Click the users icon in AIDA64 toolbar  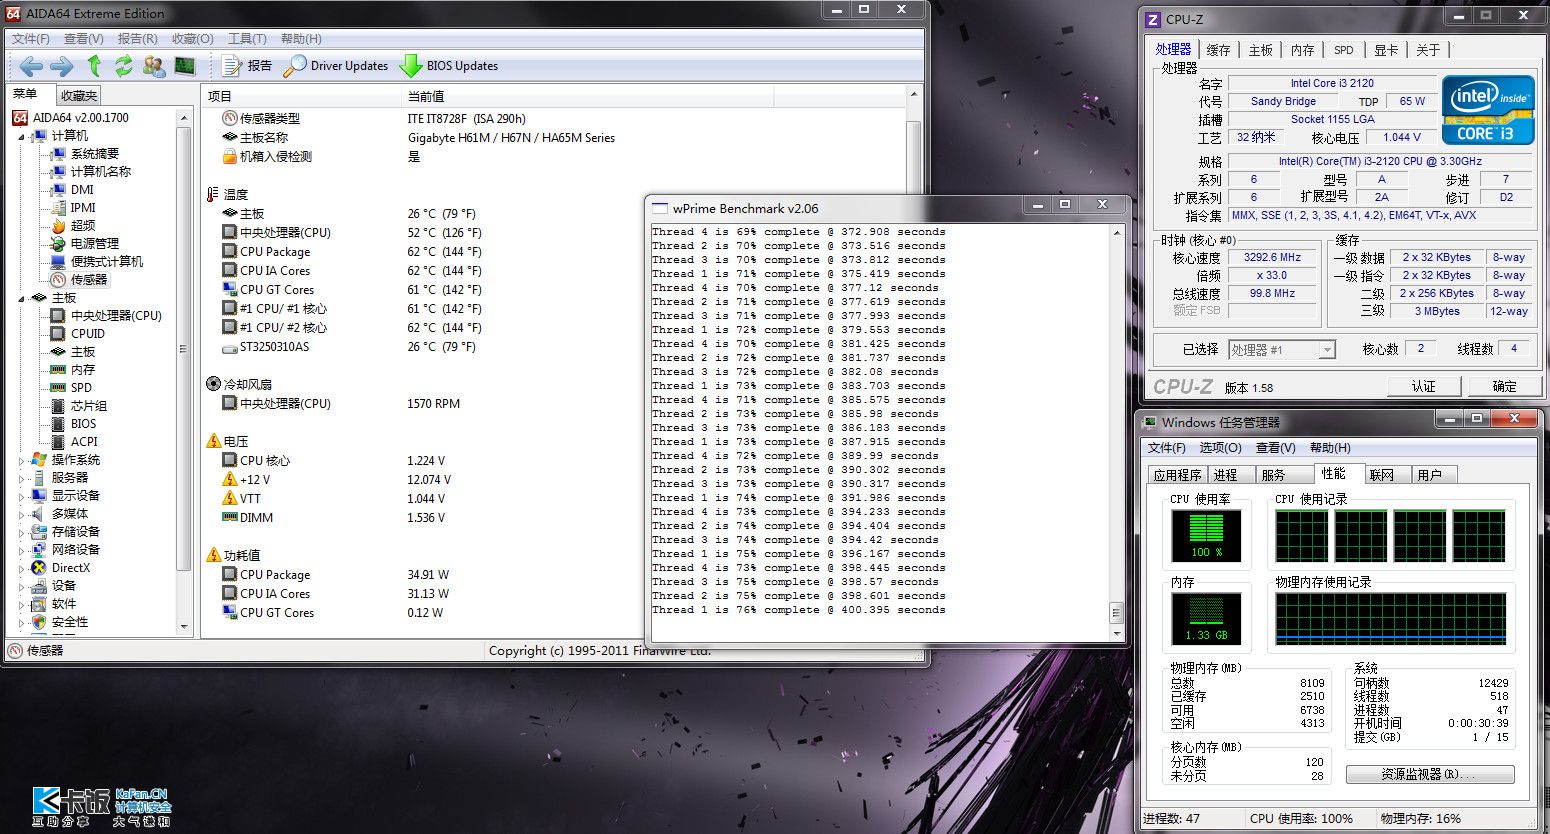click(x=154, y=66)
